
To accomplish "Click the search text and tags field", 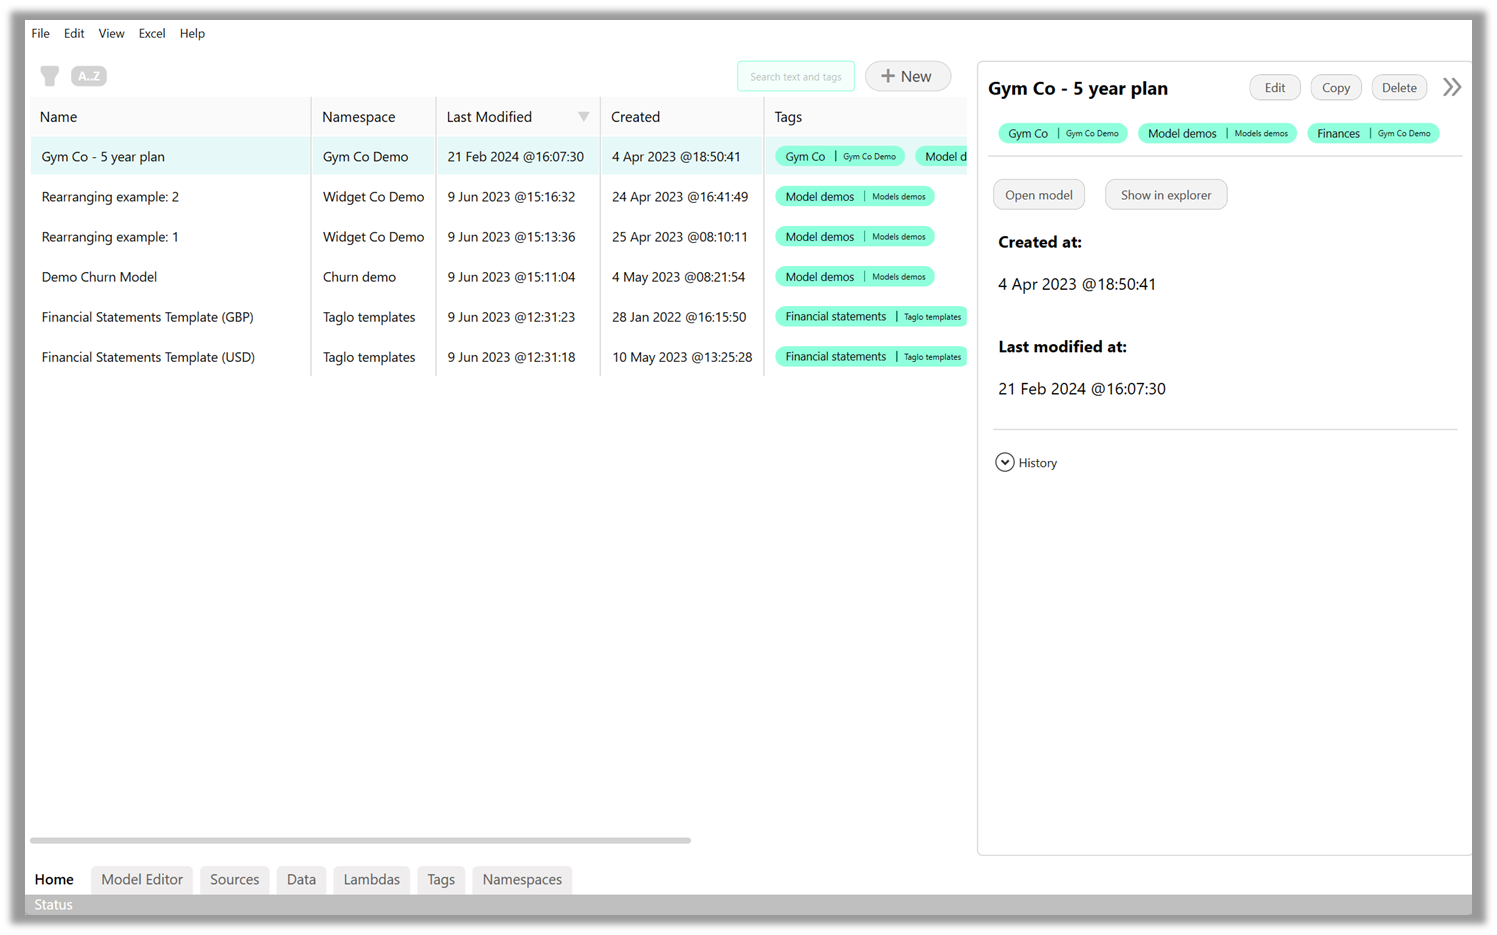I will tap(795, 75).
